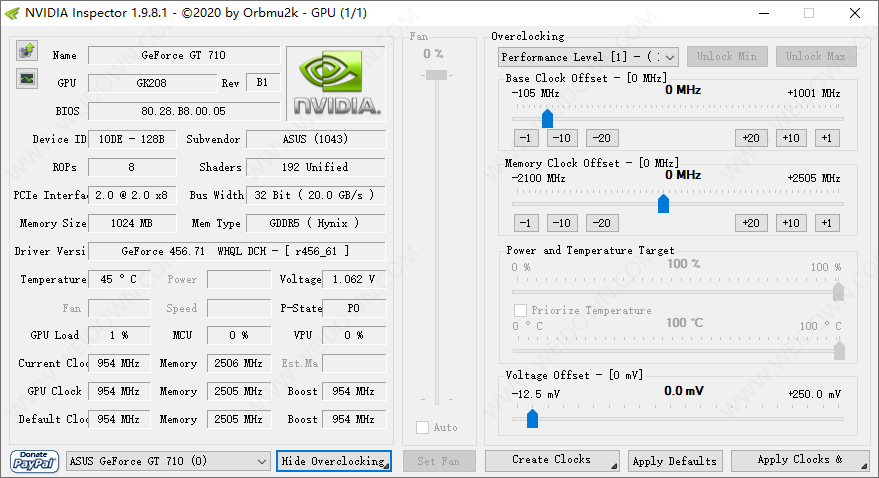Click the +1001 MHz base clock maximum label
Viewport: 879px width, 478px height.
pos(813,93)
